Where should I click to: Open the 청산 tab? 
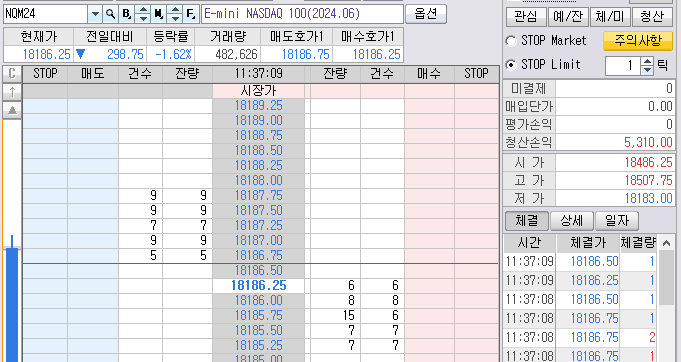click(652, 17)
